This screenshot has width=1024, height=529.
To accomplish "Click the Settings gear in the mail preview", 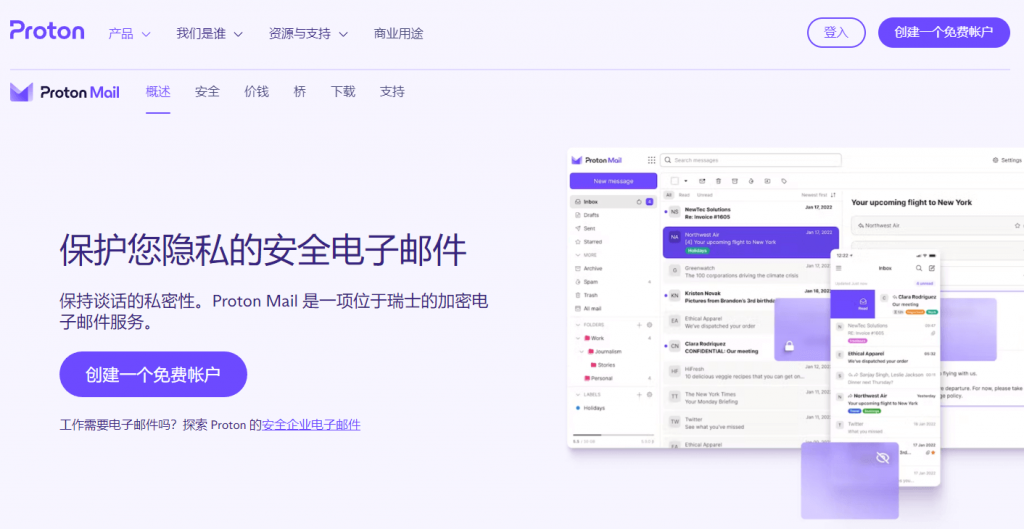I will click(995, 160).
